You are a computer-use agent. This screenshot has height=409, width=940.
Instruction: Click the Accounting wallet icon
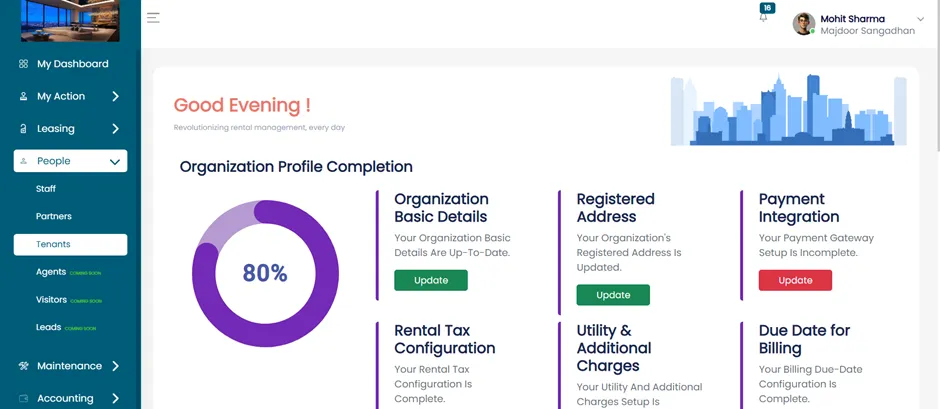pos(23,398)
